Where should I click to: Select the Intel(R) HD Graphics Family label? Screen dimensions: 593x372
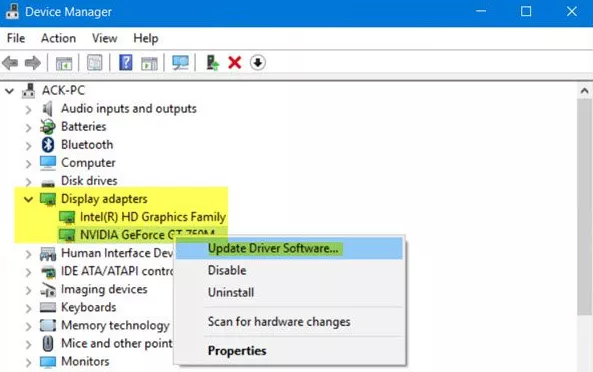(x=153, y=217)
